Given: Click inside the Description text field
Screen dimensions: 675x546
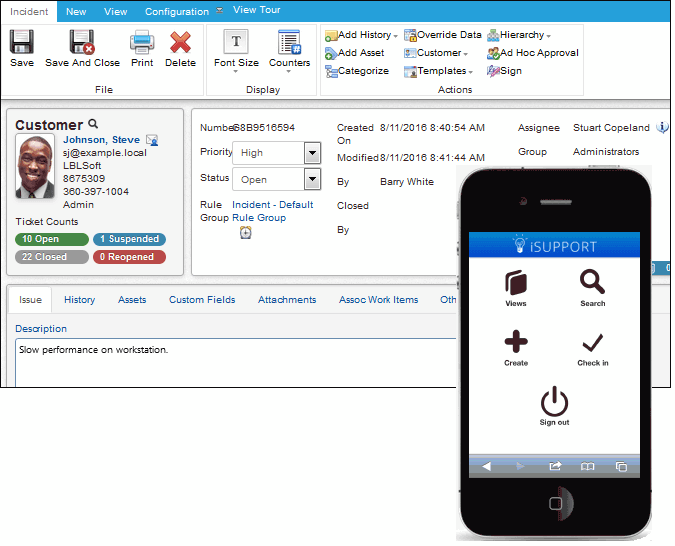Looking at the screenshot, I should coord(236,363).
